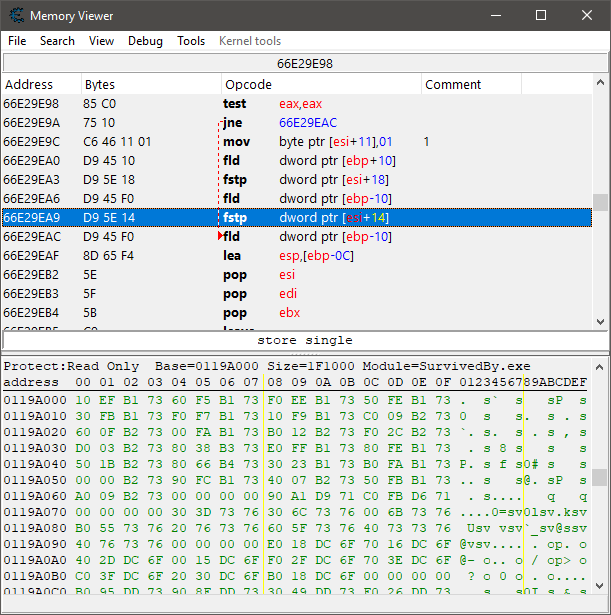The height and width of the screenshot is (615, 611).
Task: Click scroll down arrow in disassembler pane
Action: coord(600,322)
